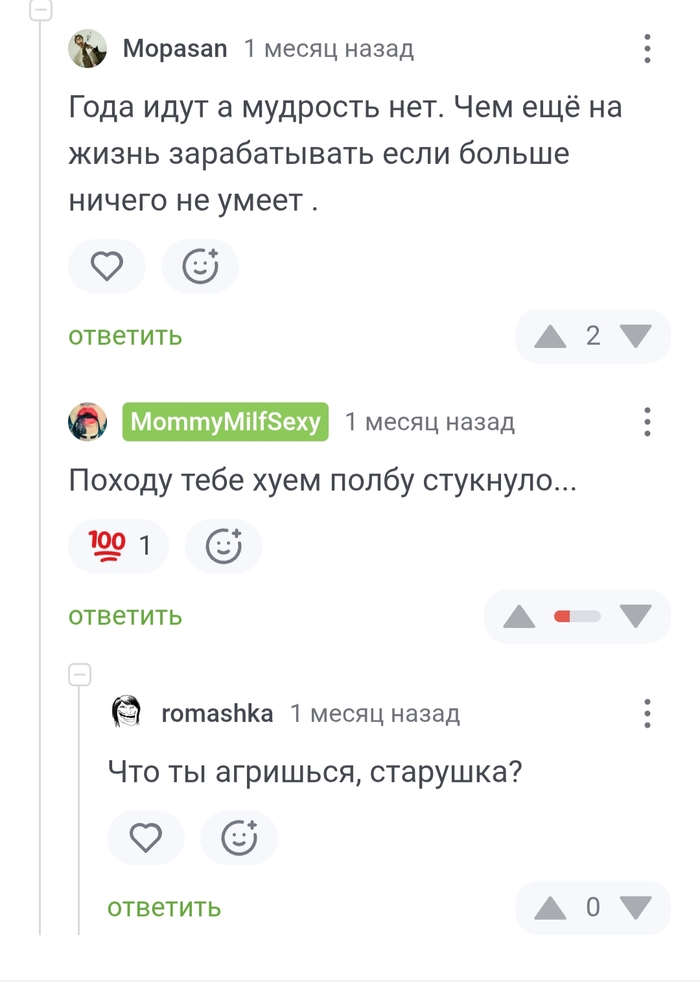Screen dimensions: 700x991
Task: Click the 100 reaction on MommyMilfSexy's comment
Action: (x=118, y=546)
